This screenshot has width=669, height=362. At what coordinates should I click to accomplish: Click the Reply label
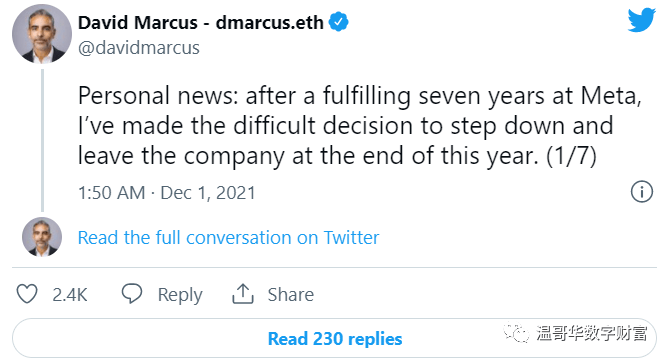[180, 295]
